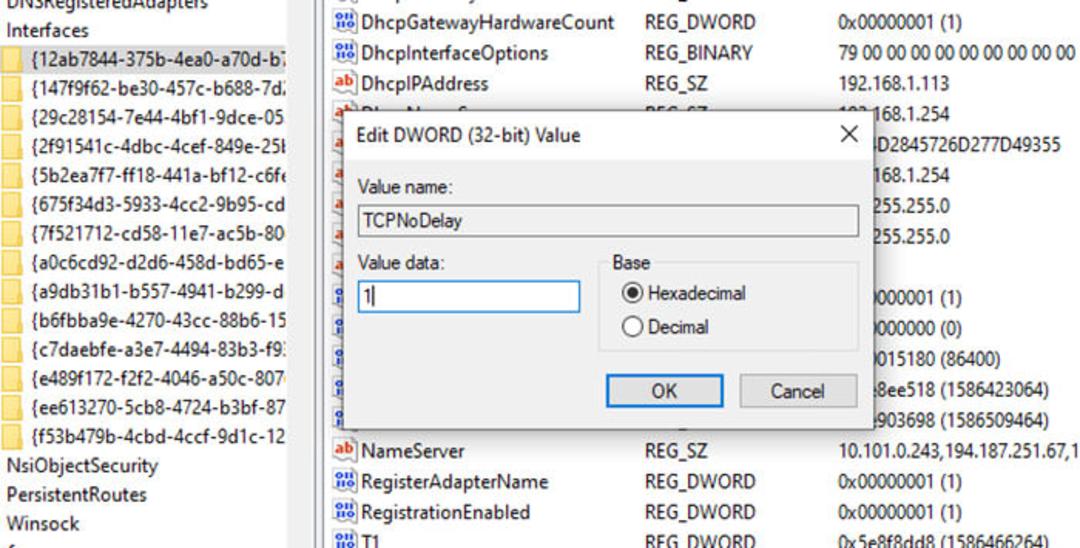Click the DhcpGatewayHardwareCount DWORD icon

click(x=344, y=22)
